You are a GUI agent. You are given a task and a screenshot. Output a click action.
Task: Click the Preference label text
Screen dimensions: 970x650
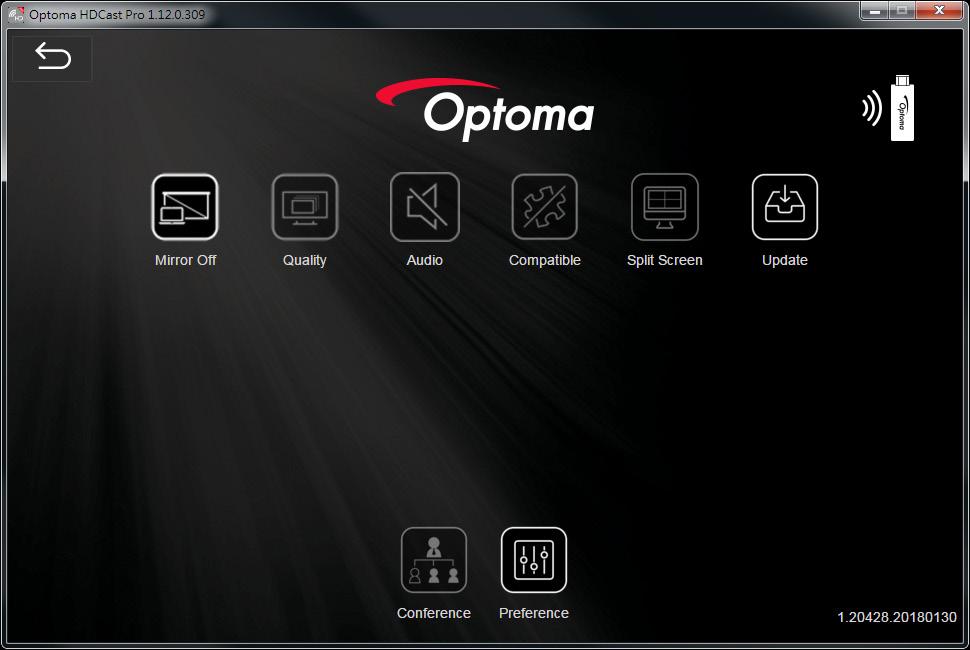534,613
